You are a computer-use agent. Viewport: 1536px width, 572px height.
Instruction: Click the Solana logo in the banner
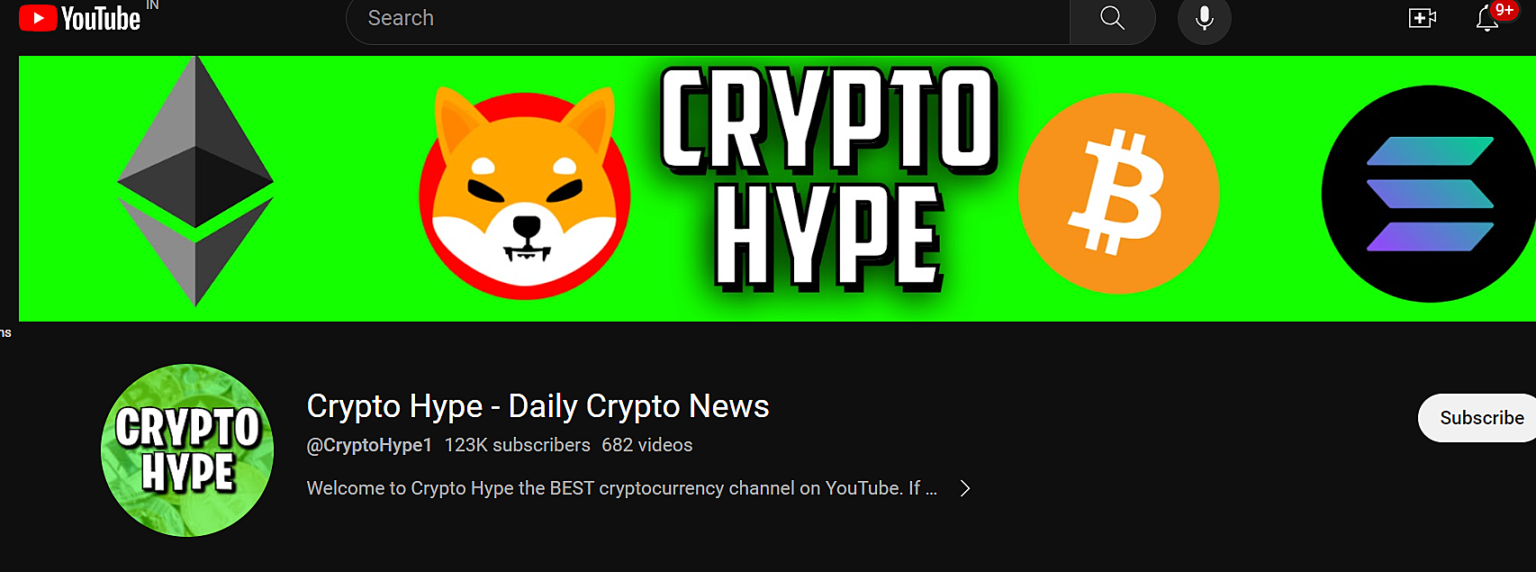tap(1428, 193)
